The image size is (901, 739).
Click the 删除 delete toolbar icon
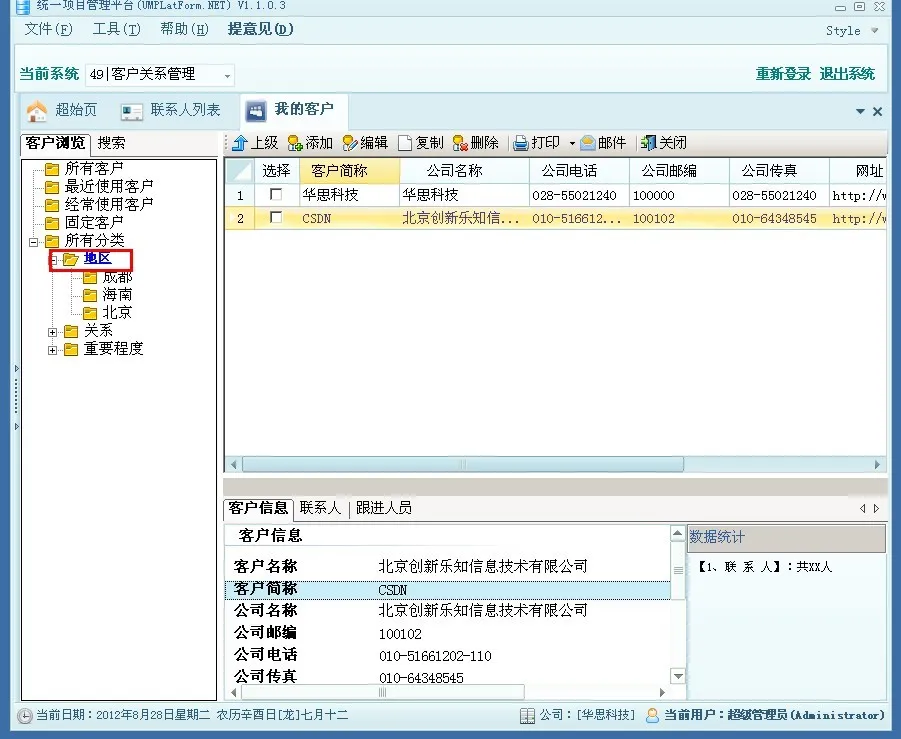click(460, 143)
